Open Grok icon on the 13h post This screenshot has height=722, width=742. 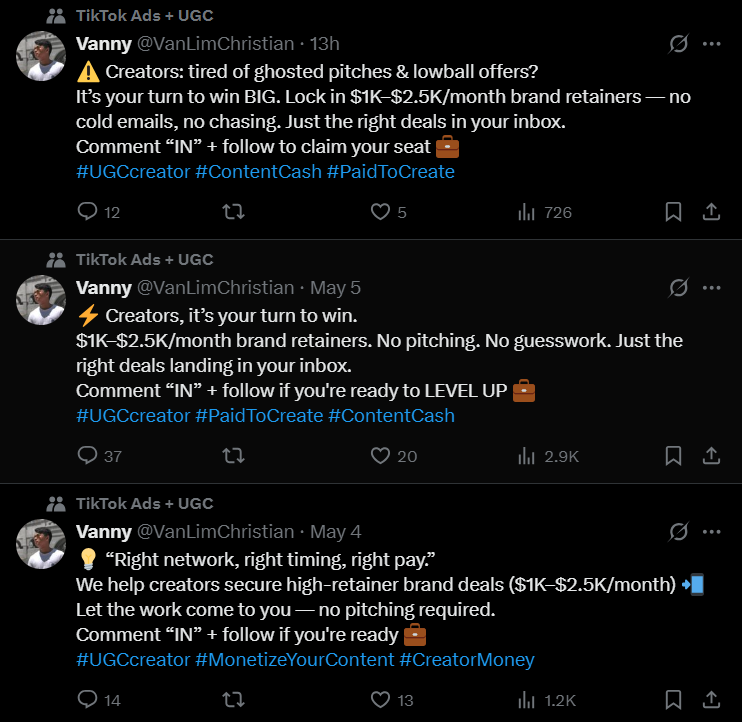pyautogui.click(x=679, y=44)
